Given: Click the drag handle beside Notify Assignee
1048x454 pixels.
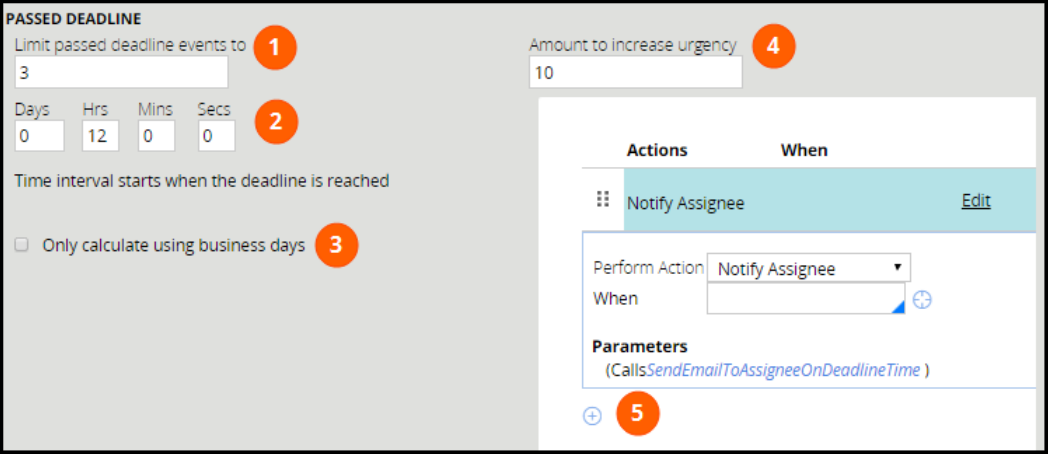Looking at the screenshot, I should point(603,200).
